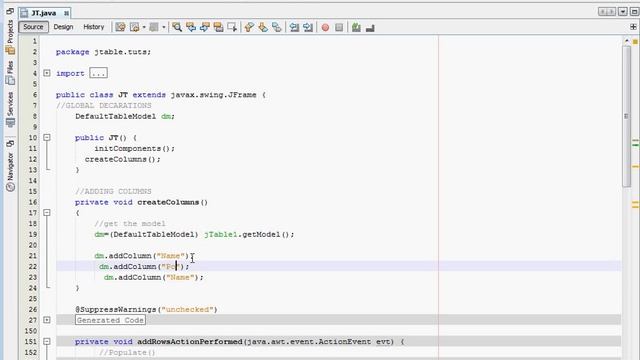640x360 pixels.
Task: Click 'createColumns();' call on line 12
Action: (x=123, y=159)
